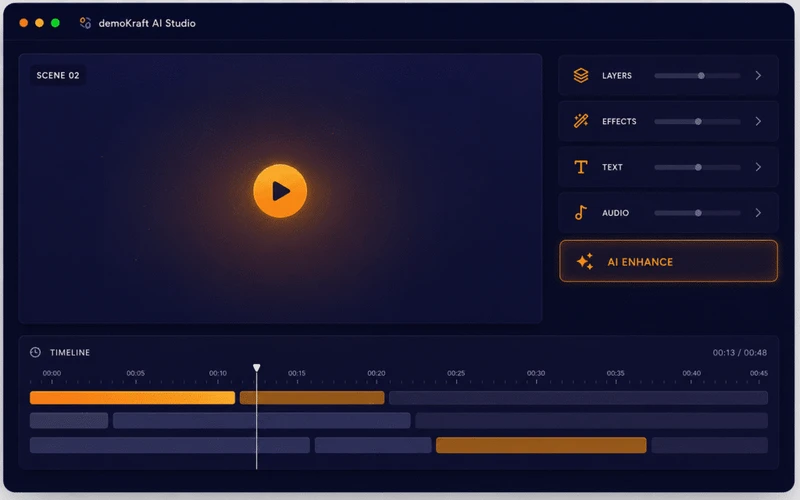Screen dimensions: 800x500
Task: Click the demoKraft AI Studio title
Action: click(x=147, y=23)
